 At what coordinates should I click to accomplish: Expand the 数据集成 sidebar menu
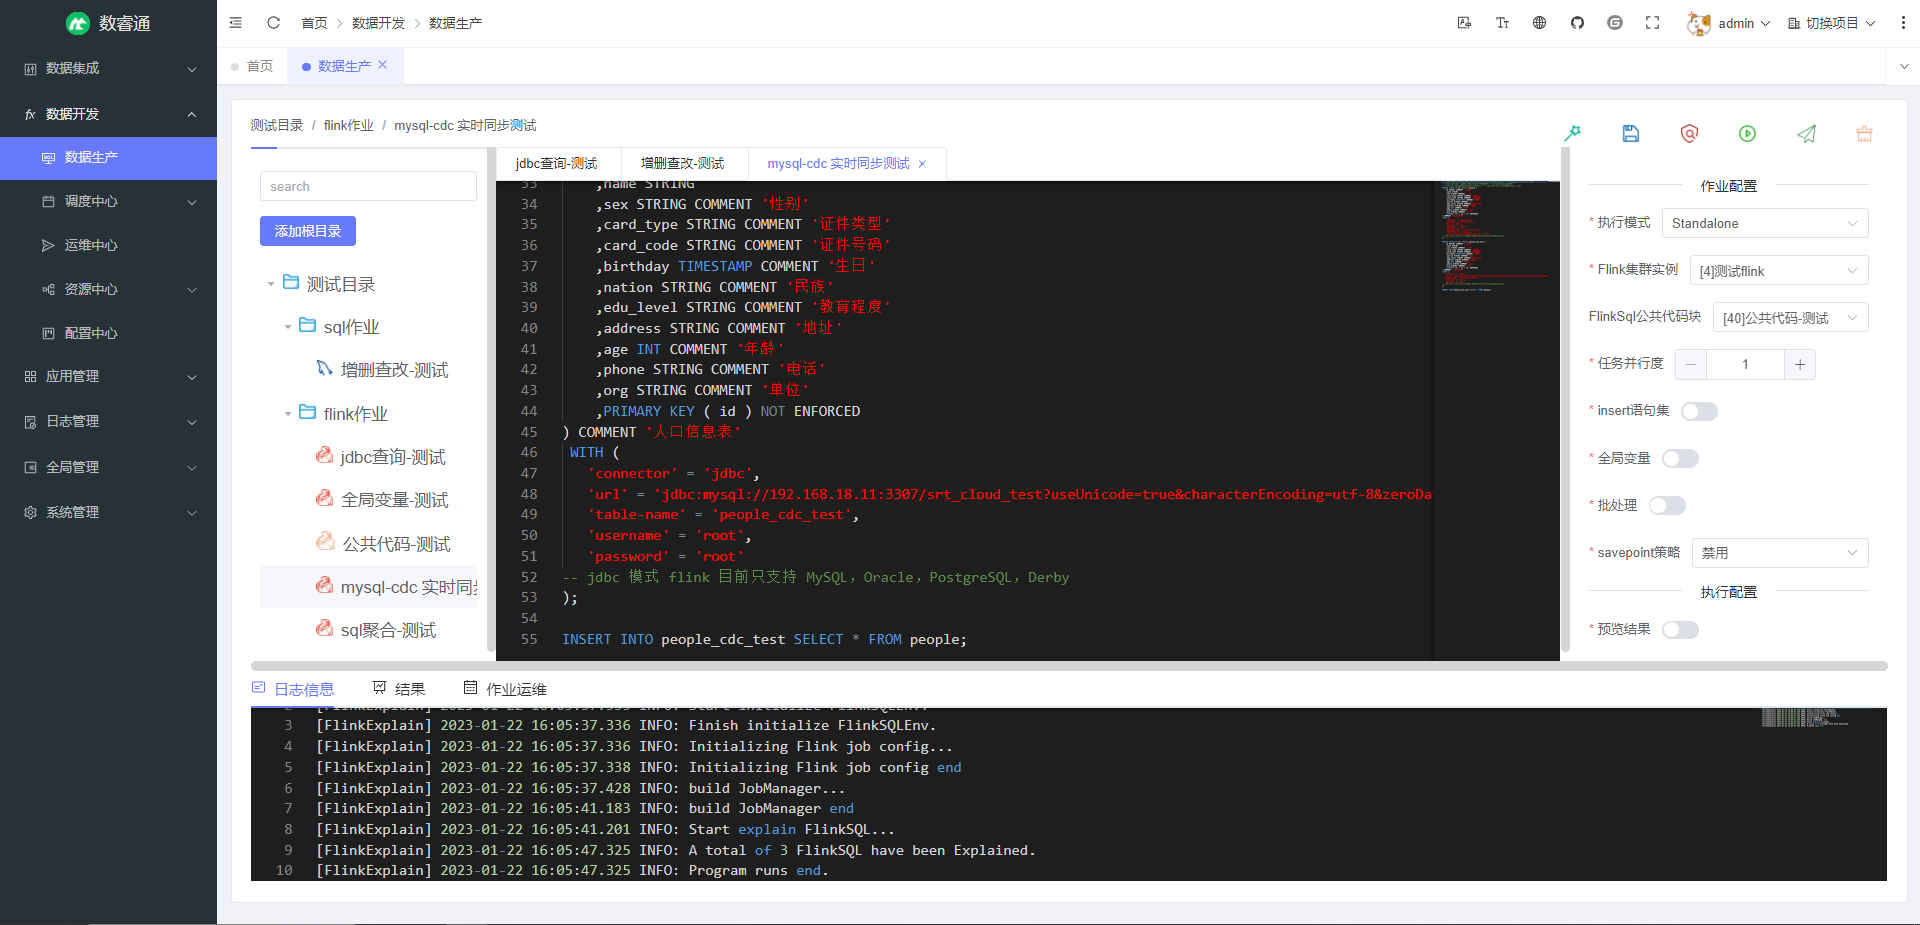(108, 68)
